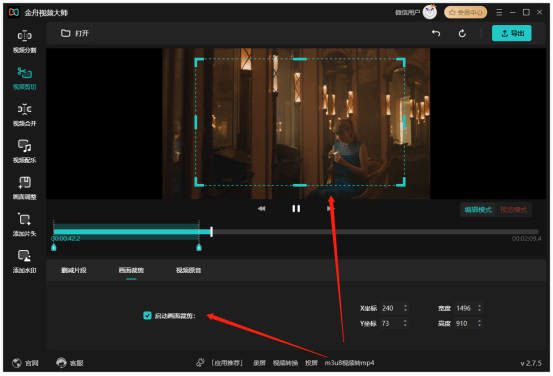Select the 视频合并 video merge tool

24,115
